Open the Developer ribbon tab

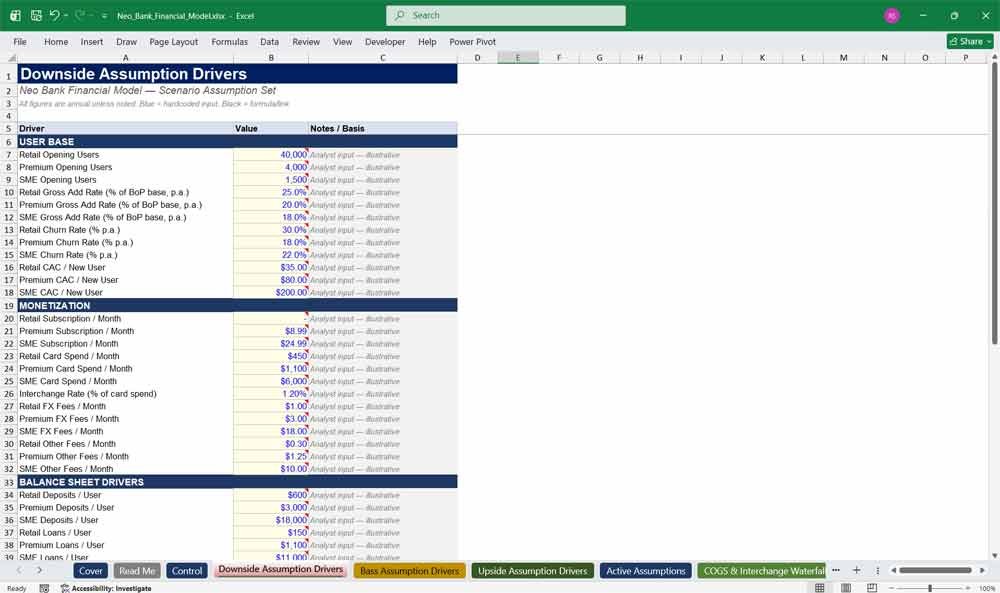[x=385, y=41]
